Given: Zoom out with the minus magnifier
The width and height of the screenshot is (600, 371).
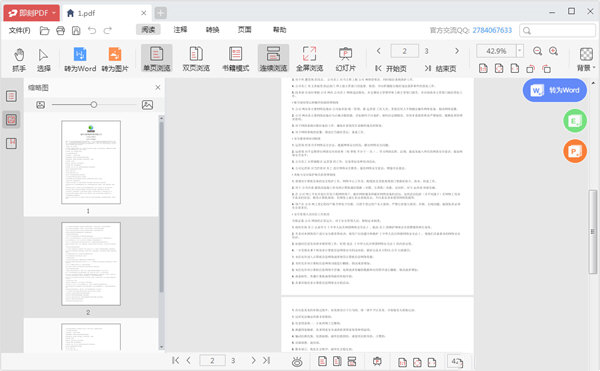Looking at the screenshot, I should pos(537,51).
